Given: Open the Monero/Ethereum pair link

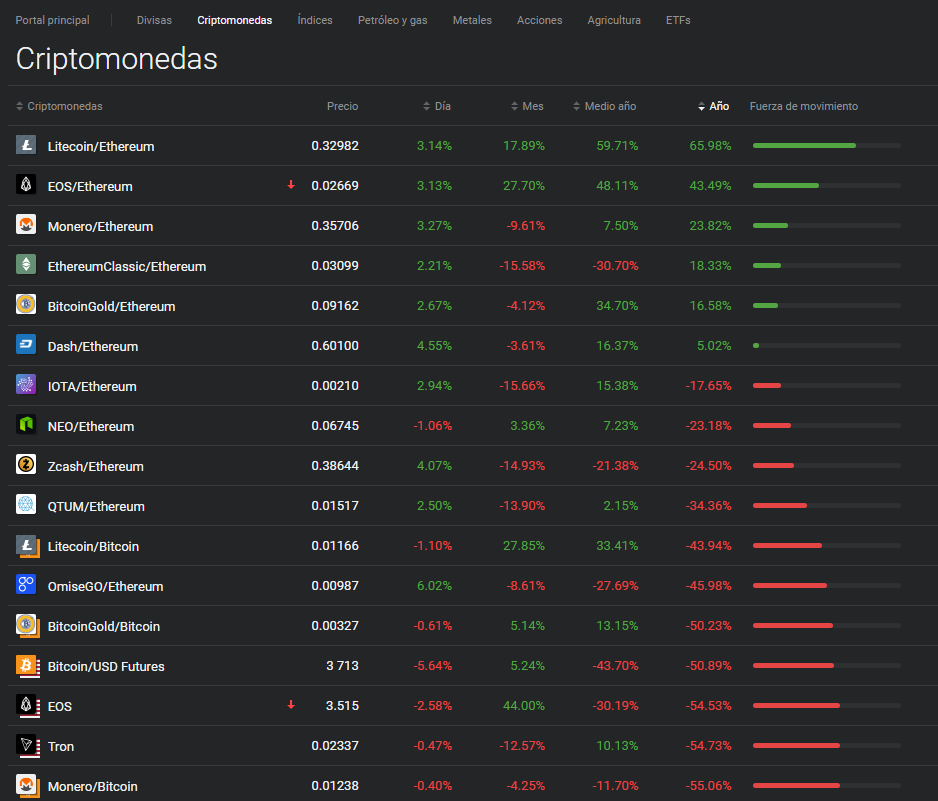Looking at the screenshot, I should tap(100, 226).
